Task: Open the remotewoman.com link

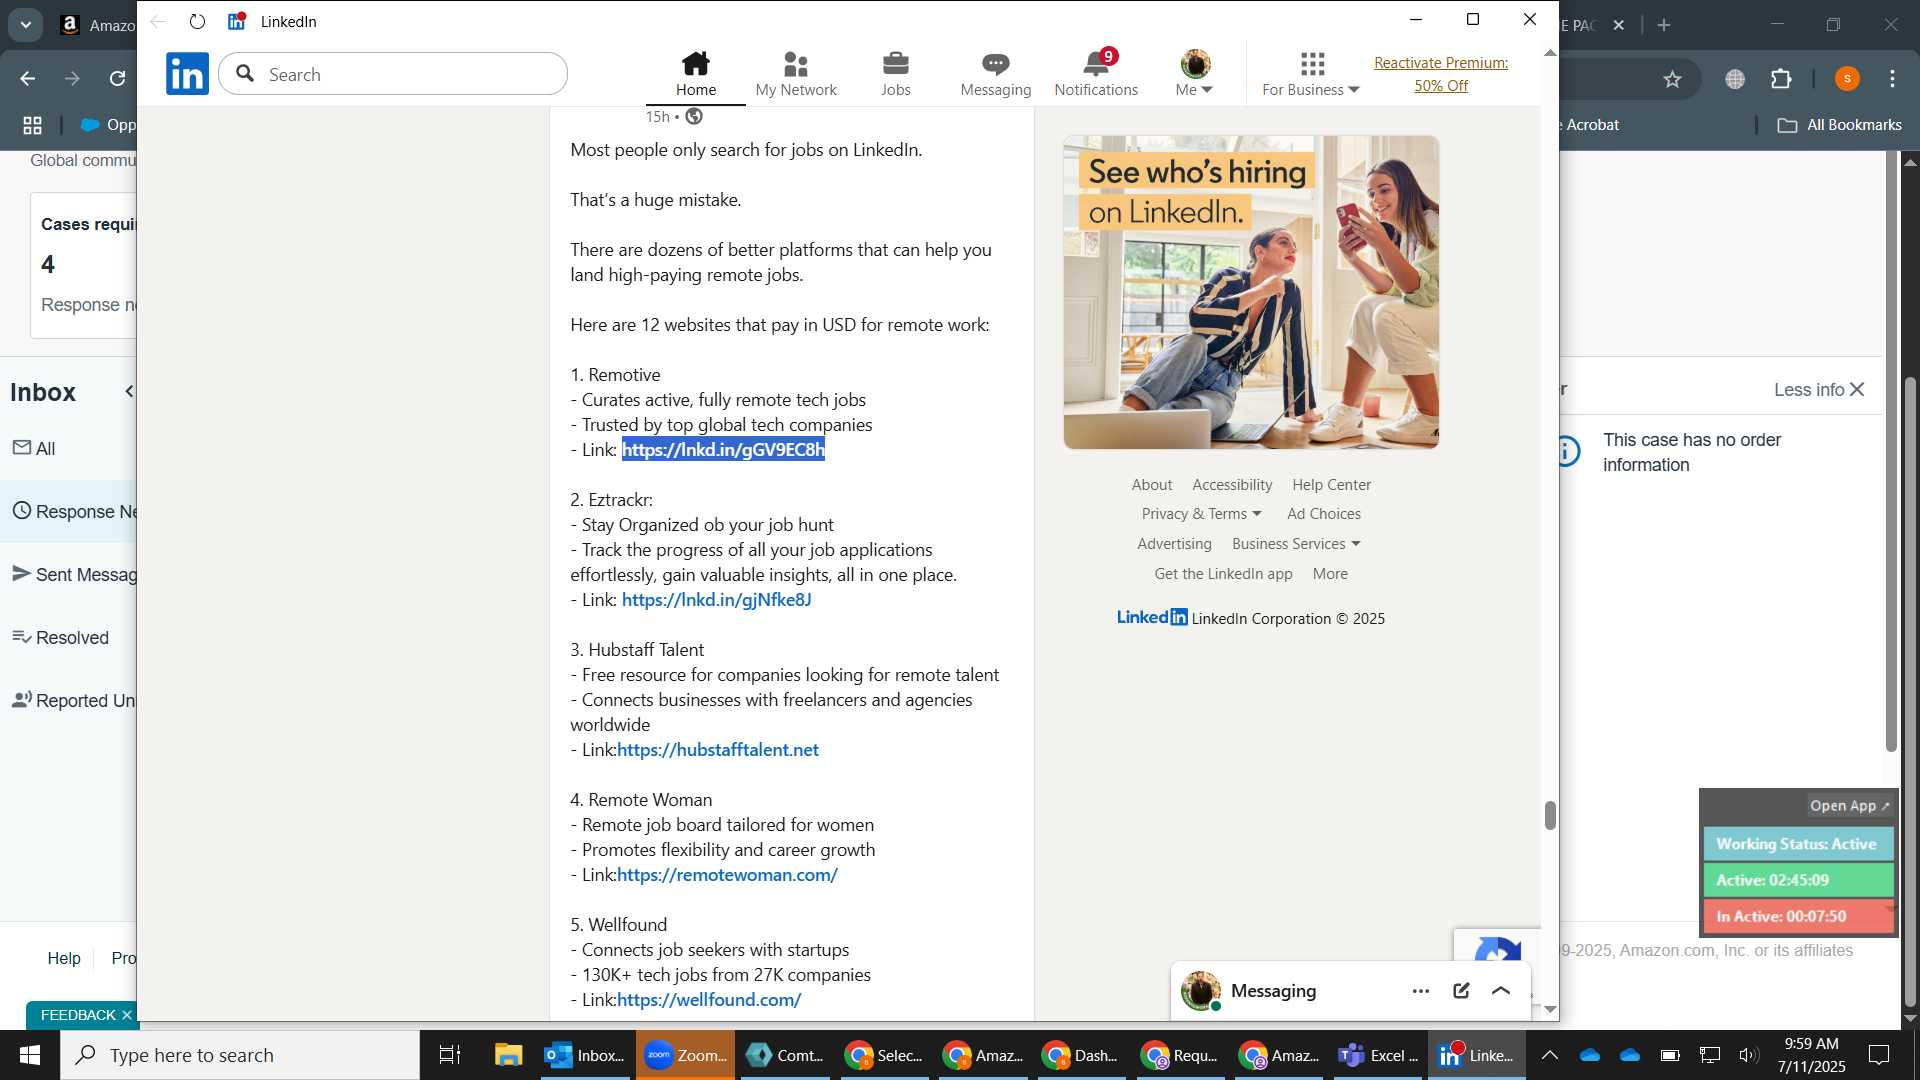Action: (727, 875)
